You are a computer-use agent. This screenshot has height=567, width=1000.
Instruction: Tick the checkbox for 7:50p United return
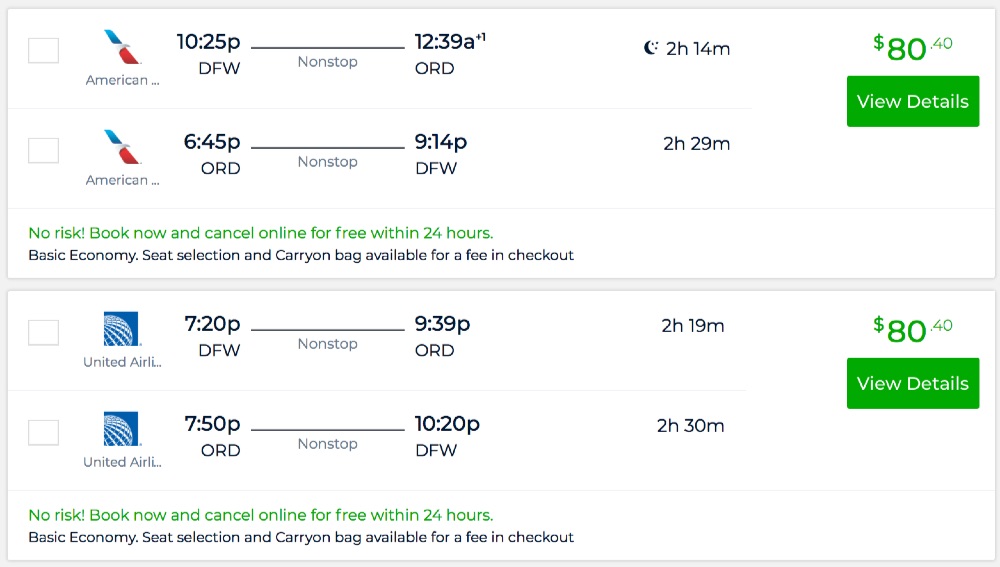point(44,432)
